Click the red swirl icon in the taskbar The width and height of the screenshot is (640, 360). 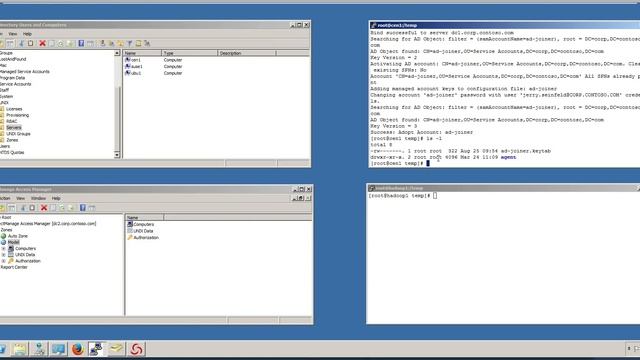click(x=136, y=349)
